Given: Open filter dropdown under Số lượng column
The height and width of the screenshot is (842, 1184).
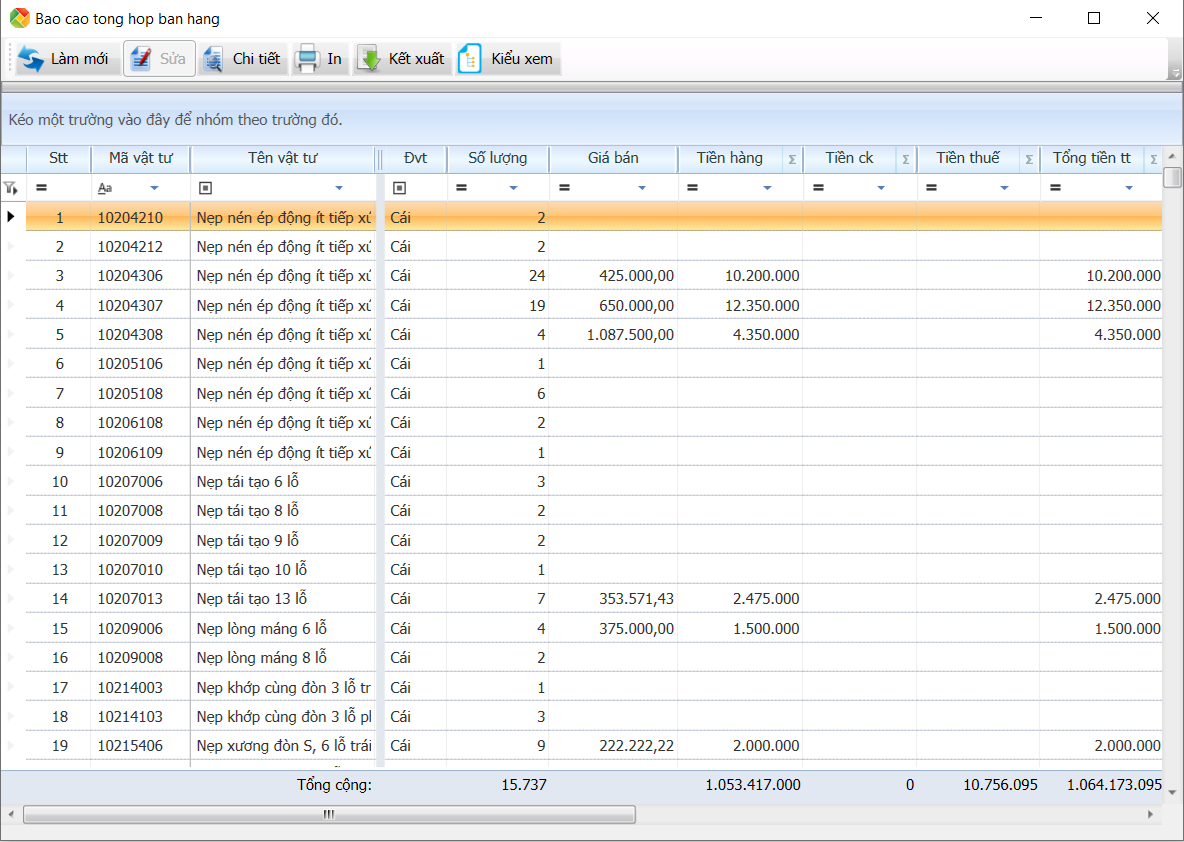Looking at the screenshot, I should pyautogui.click(x=513, y=188).
